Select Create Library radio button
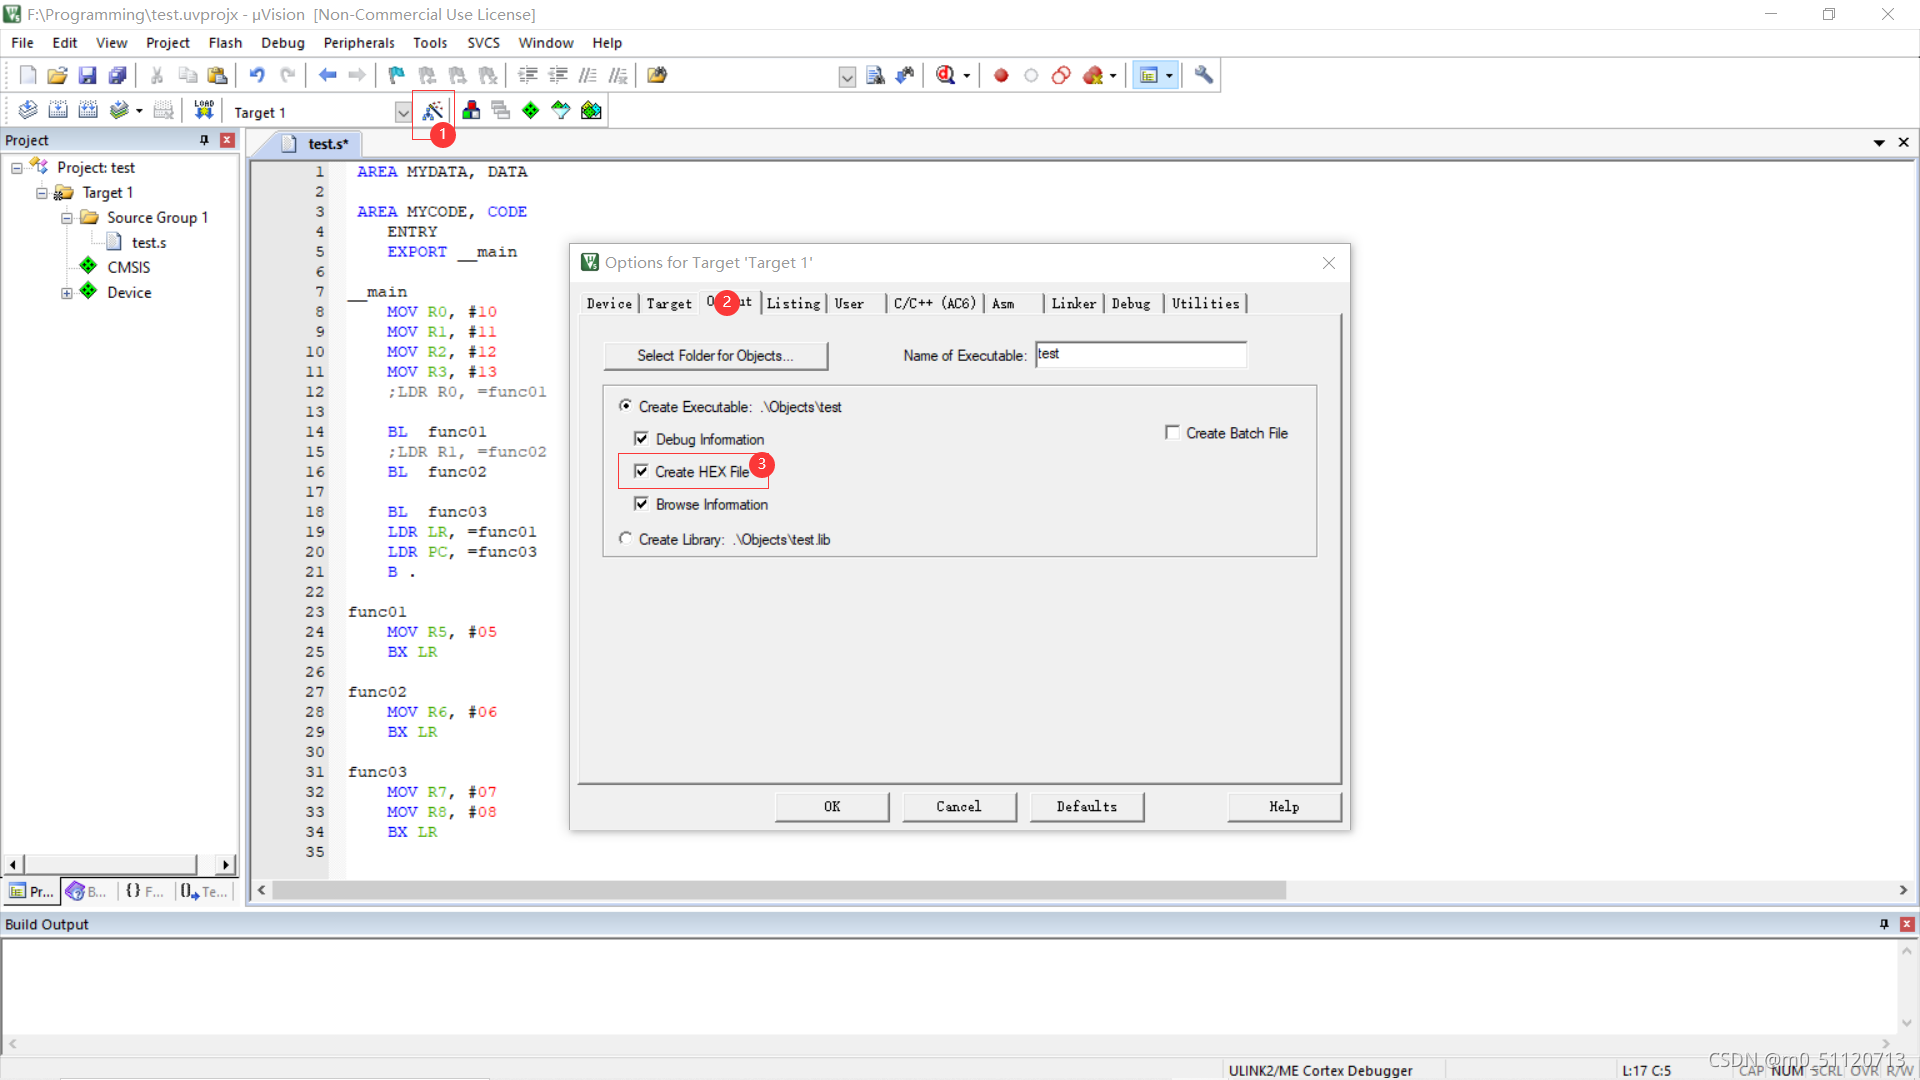 pos(625,539)
